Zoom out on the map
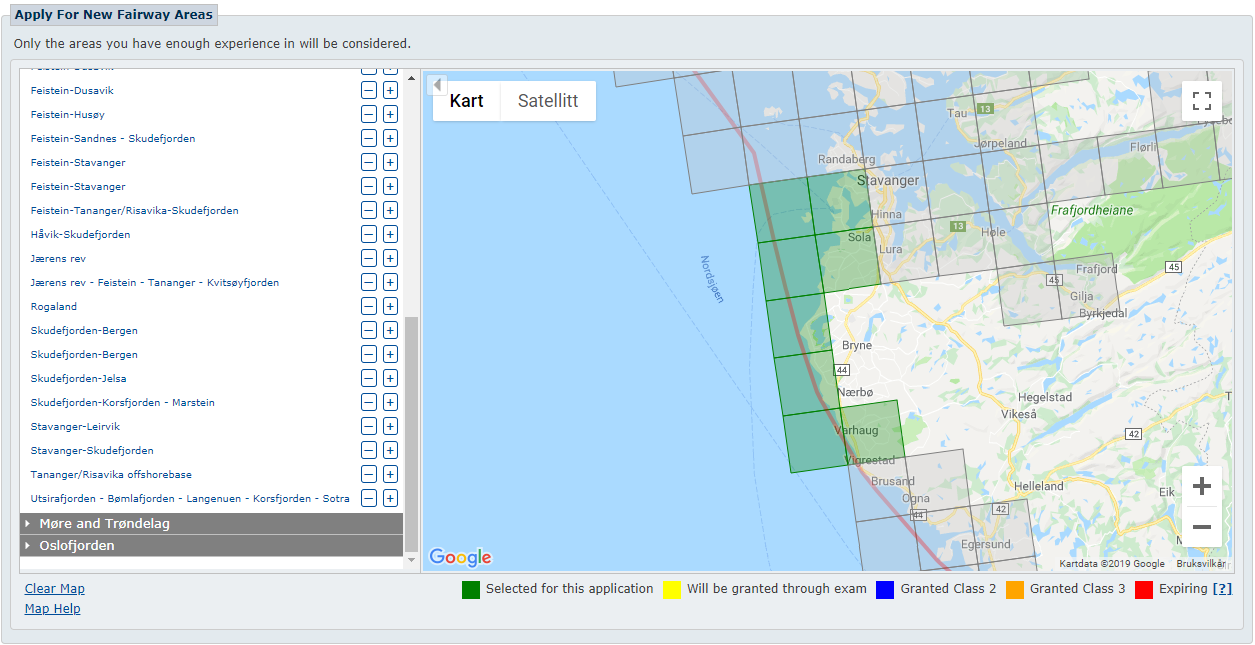The width and height of the screenshot is (1255, 645). tap(1202, 527)
